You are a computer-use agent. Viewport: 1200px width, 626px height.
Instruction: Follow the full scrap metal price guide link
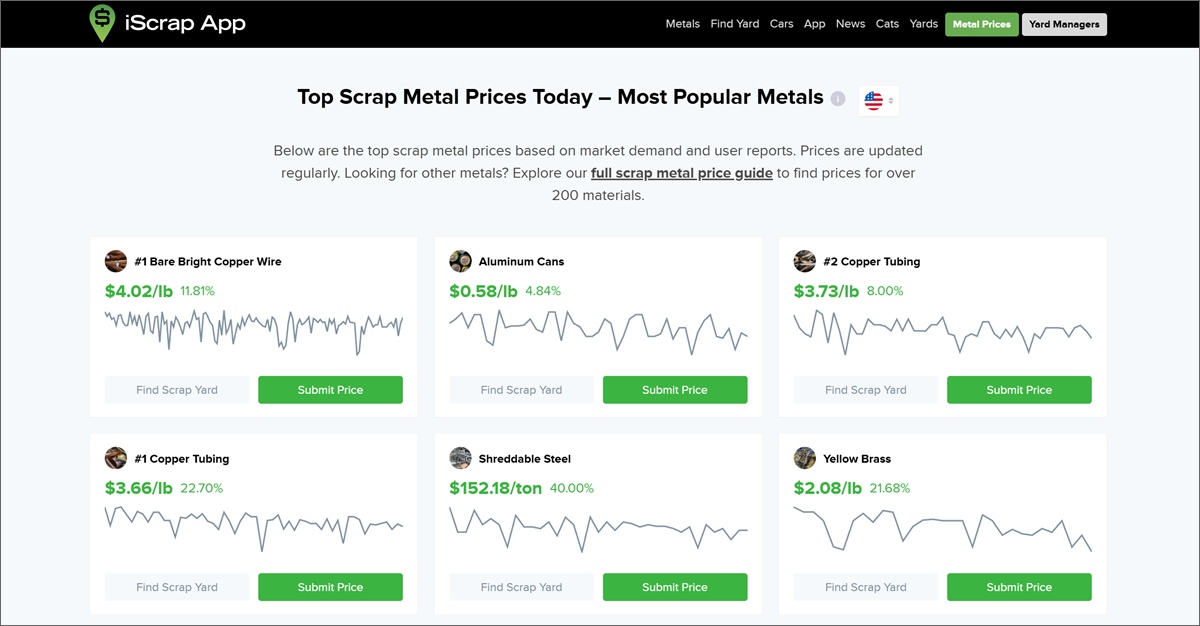click(681, 172)
